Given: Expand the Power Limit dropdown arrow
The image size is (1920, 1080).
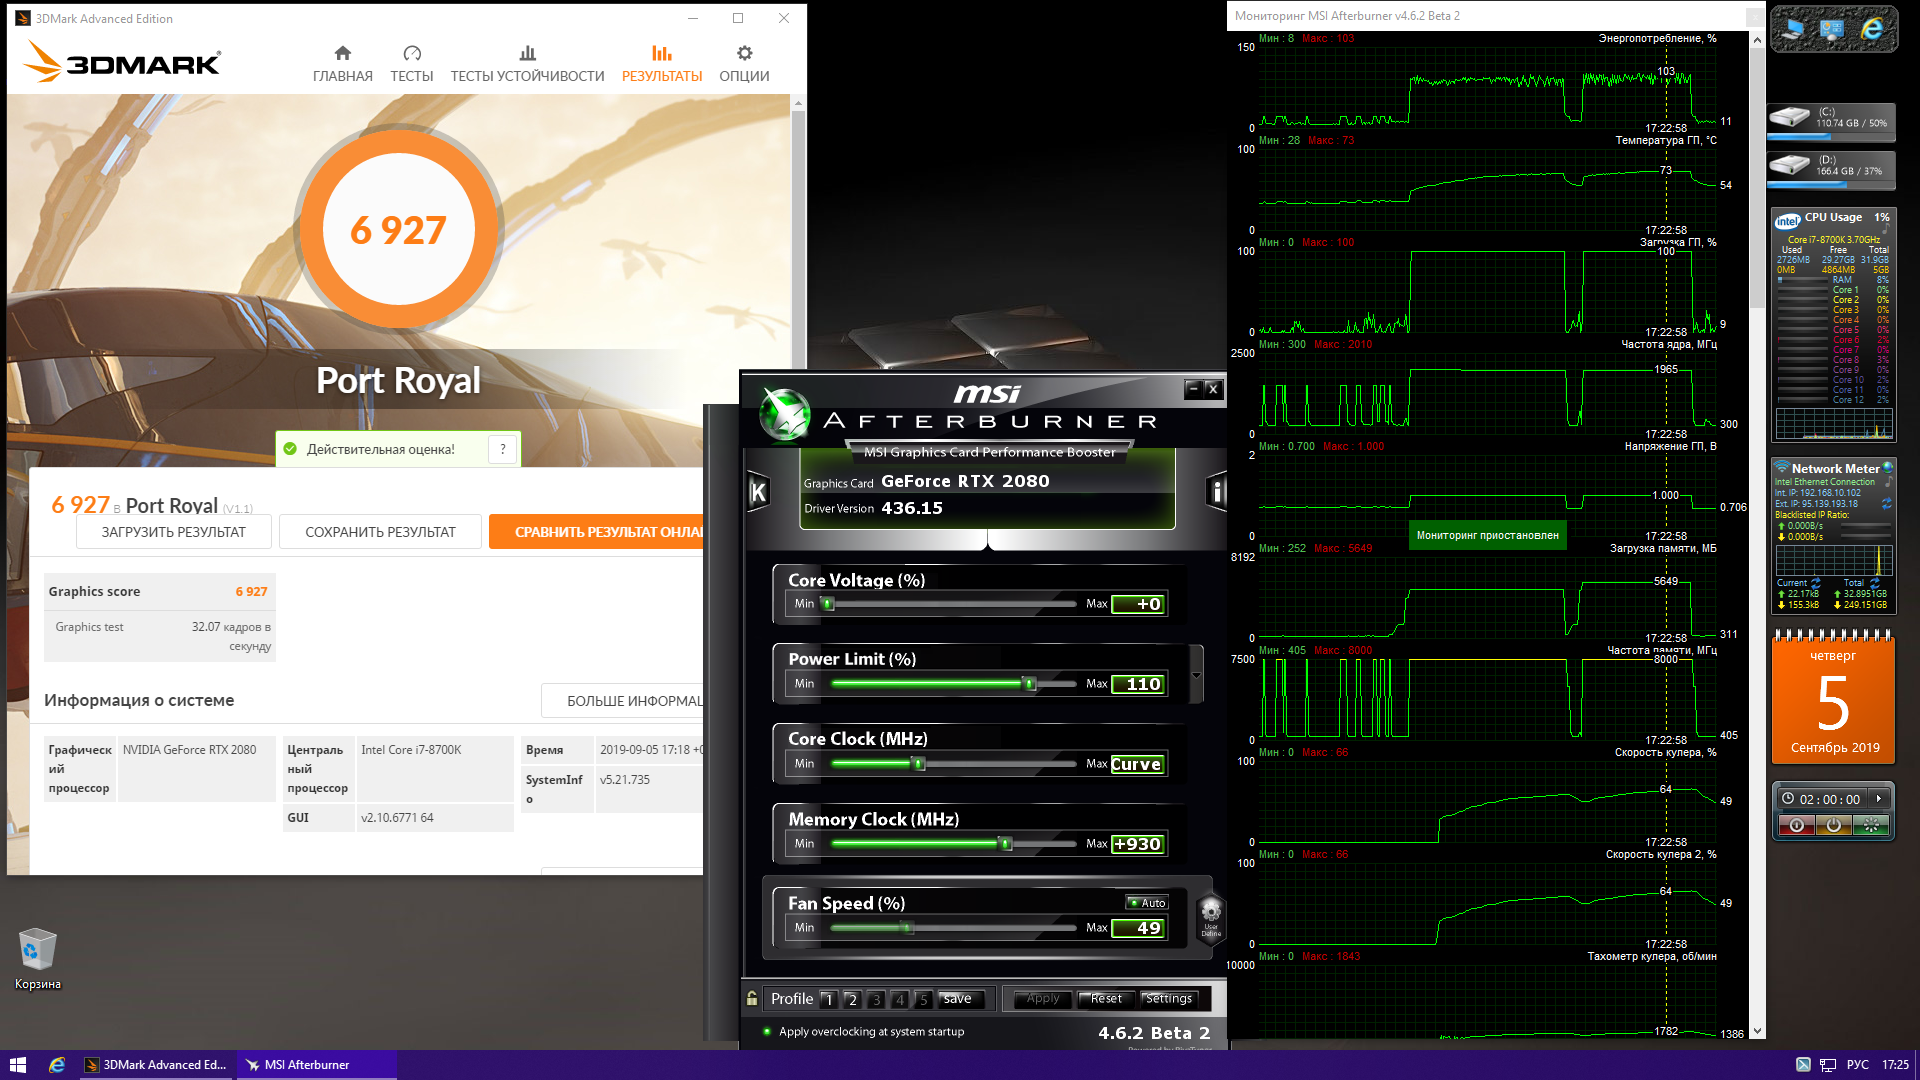Looking at the screenshot, I should coord(1196,675).
